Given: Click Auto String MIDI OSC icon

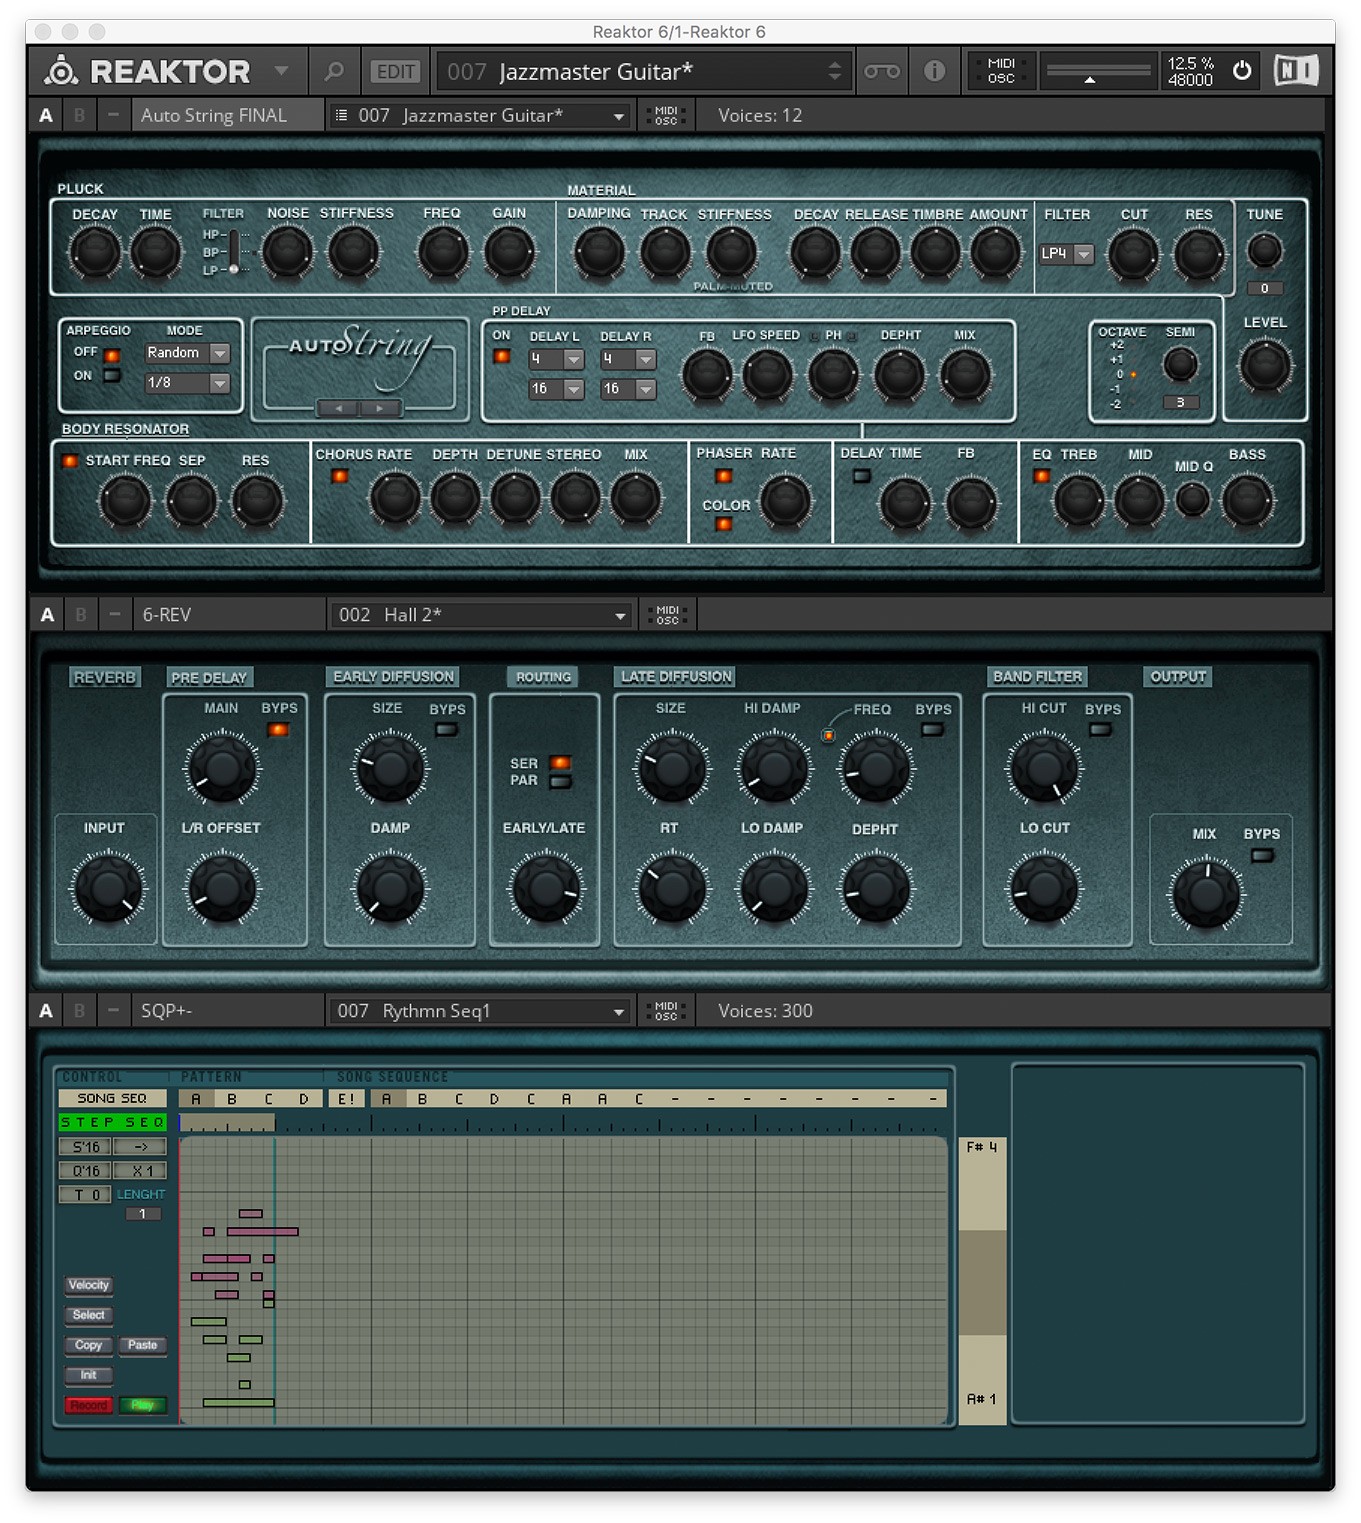Looking at the screenshot, I should pyautogui.click(x=666, y=116).
